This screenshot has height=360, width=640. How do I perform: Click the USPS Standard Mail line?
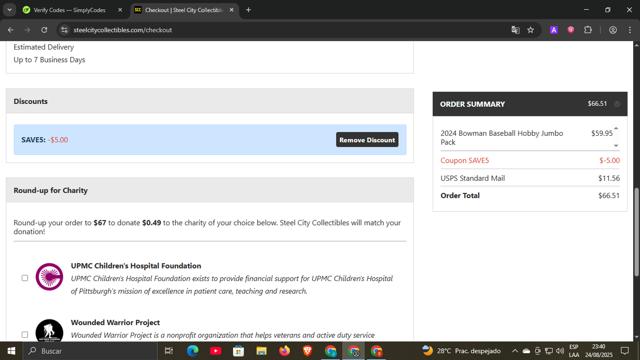point(530,178)
